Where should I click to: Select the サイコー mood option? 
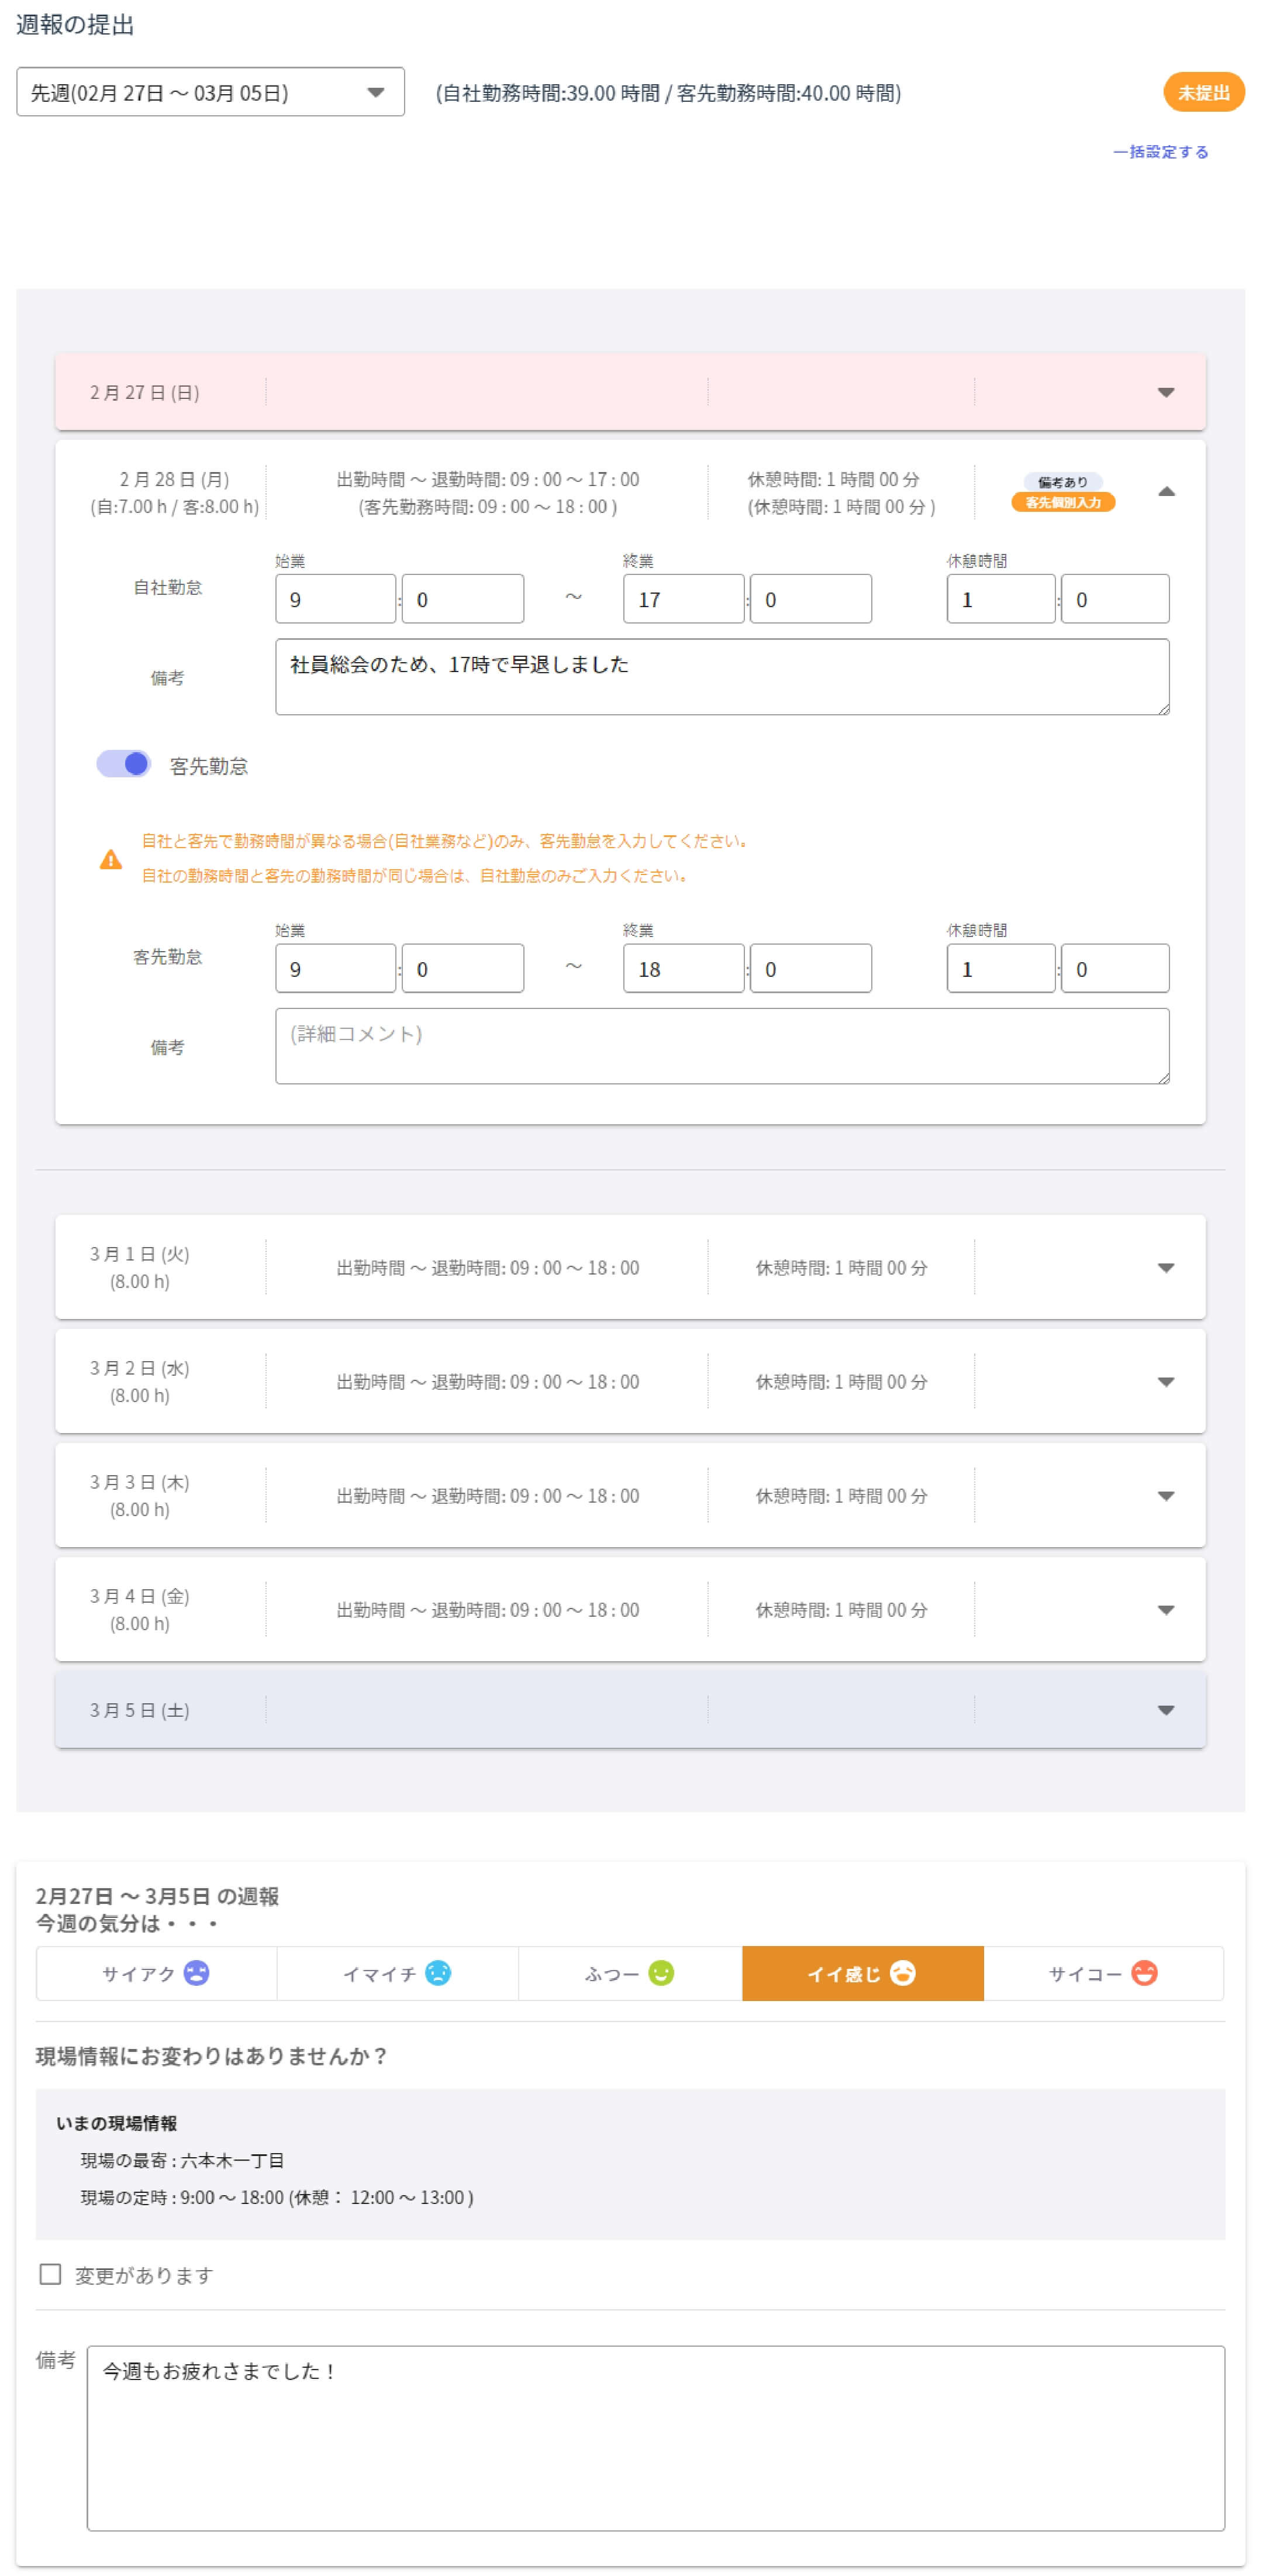click(x=1103, y=1973)
